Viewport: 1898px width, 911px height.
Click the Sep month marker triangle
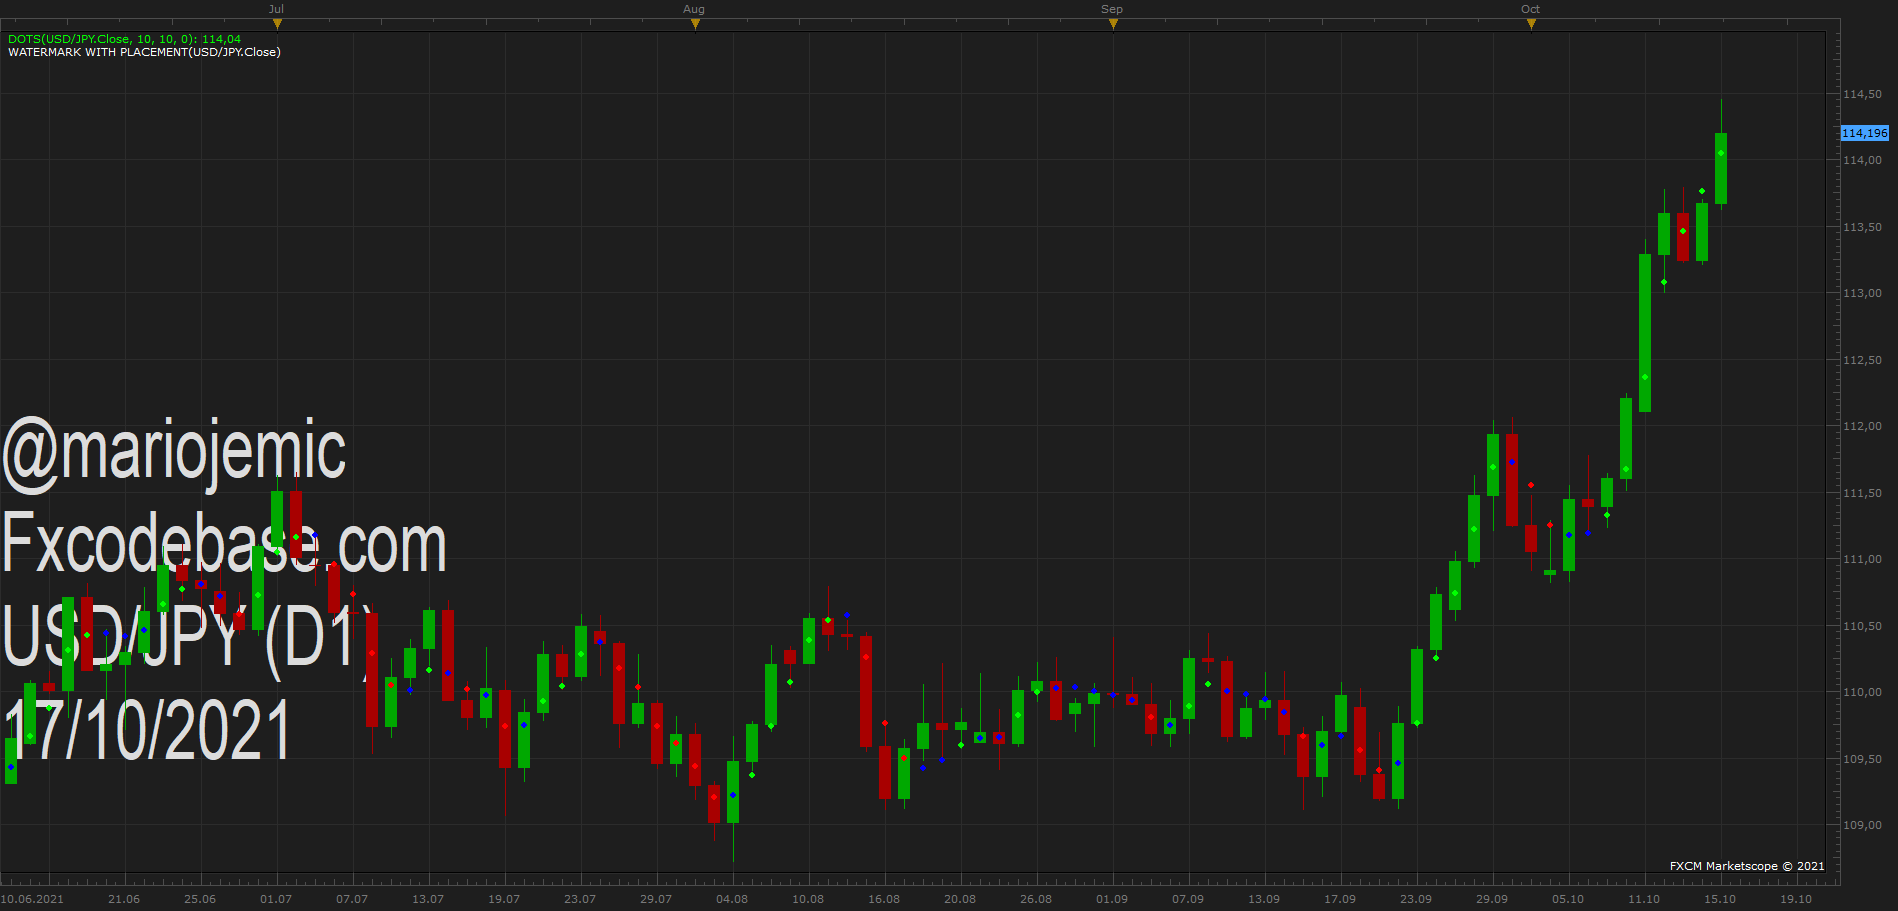coord(1113,24)
